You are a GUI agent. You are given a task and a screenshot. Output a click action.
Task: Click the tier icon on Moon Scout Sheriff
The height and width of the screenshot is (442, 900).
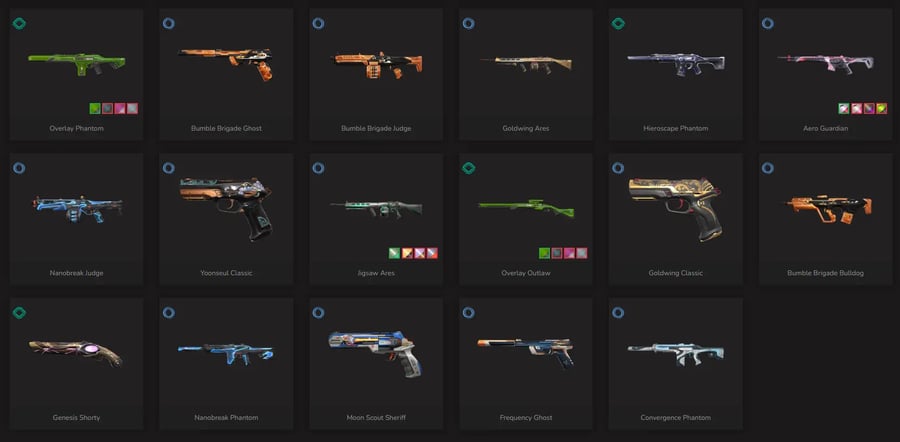pos(319,313)
